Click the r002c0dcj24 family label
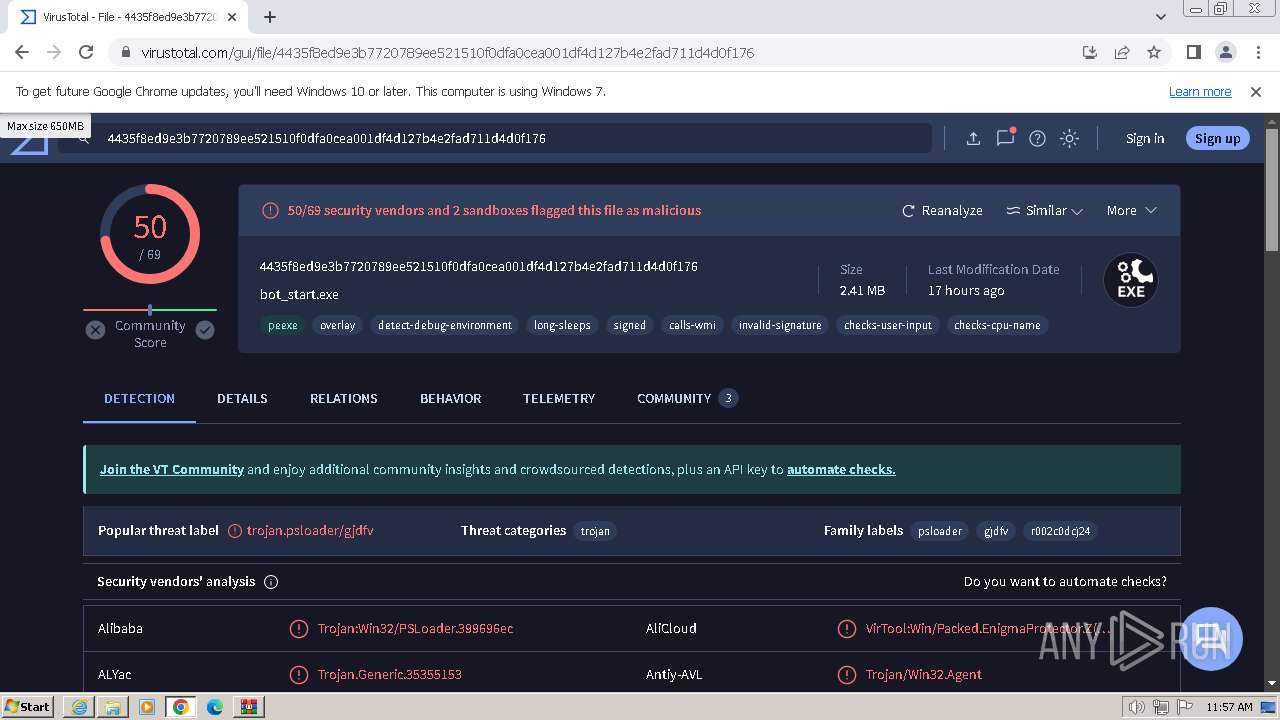 [1060, 531]
